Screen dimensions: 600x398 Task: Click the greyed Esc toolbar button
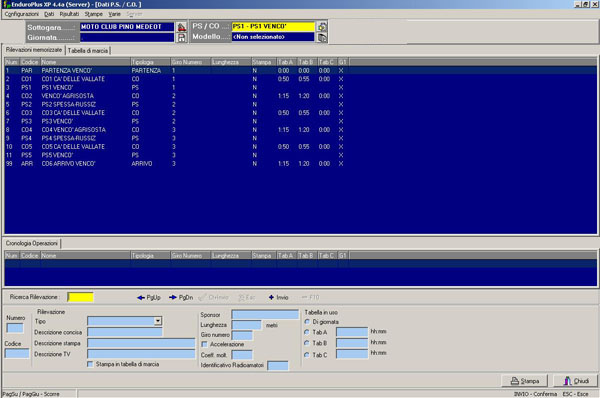tap(246, 297)
